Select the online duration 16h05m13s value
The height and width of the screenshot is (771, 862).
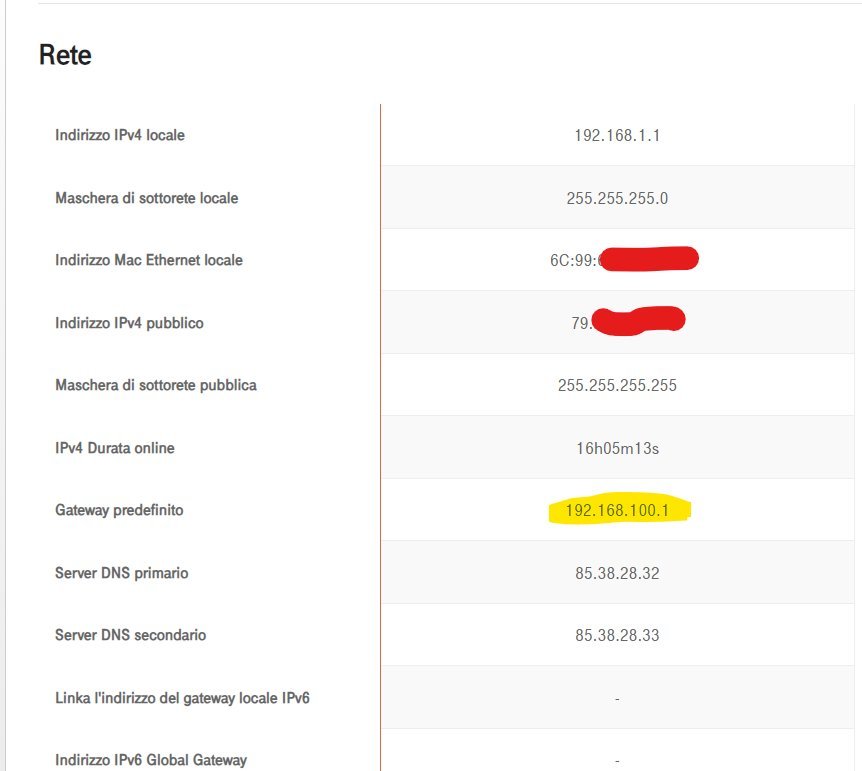[x=617, y=448]
